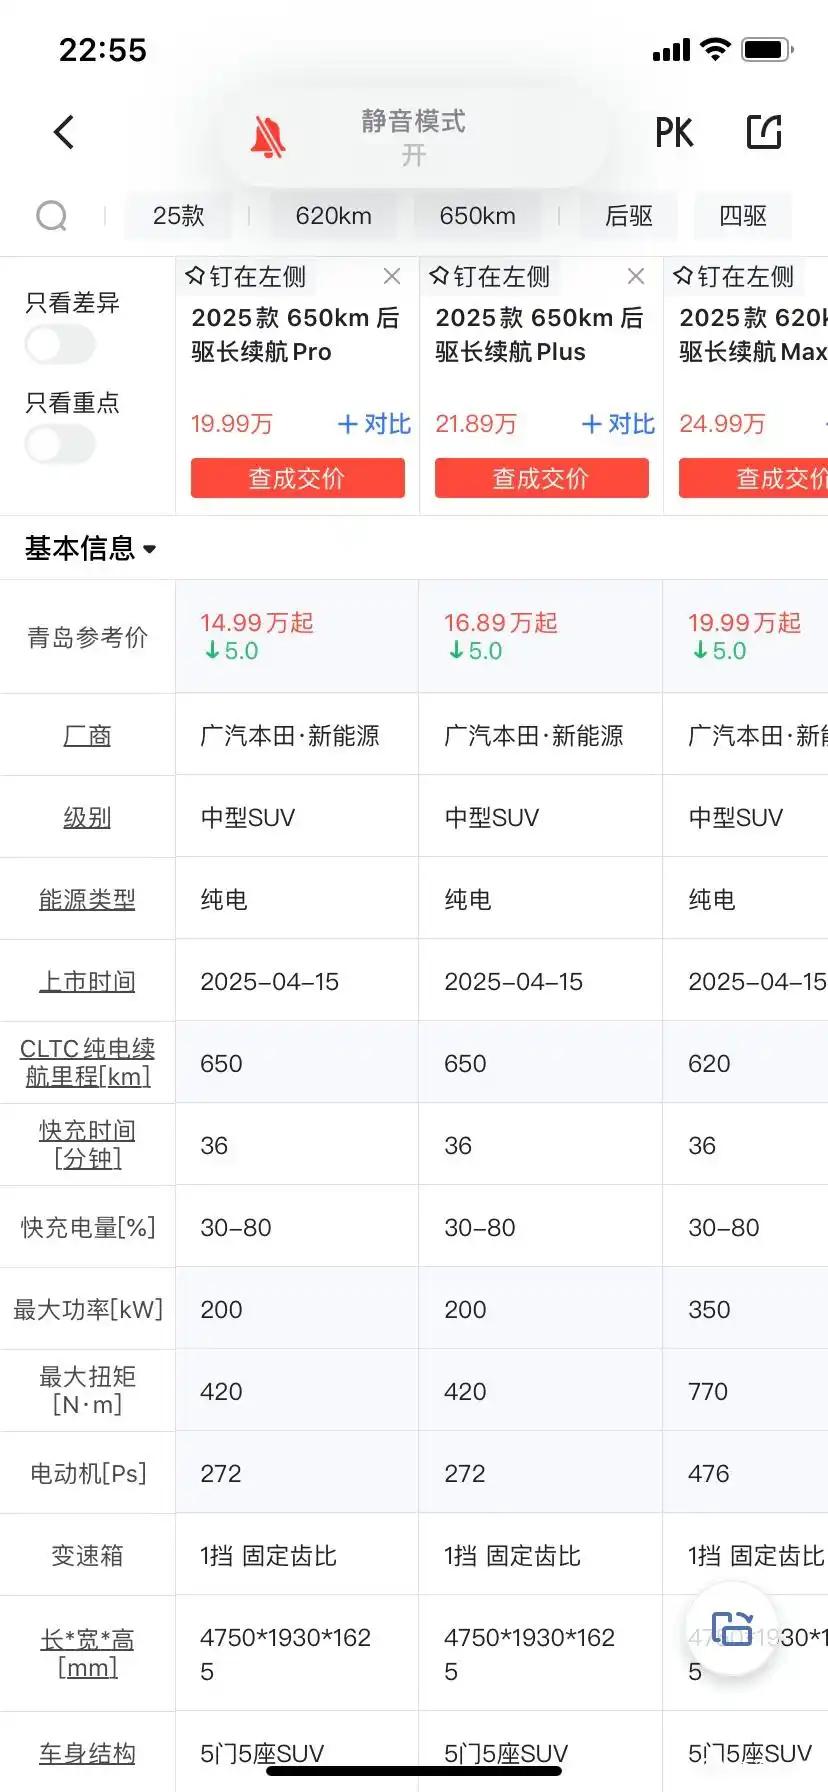Viewport: 828px width, 1792px height.
Task: Select the 650km filter tab
Action: click(478, 216)
